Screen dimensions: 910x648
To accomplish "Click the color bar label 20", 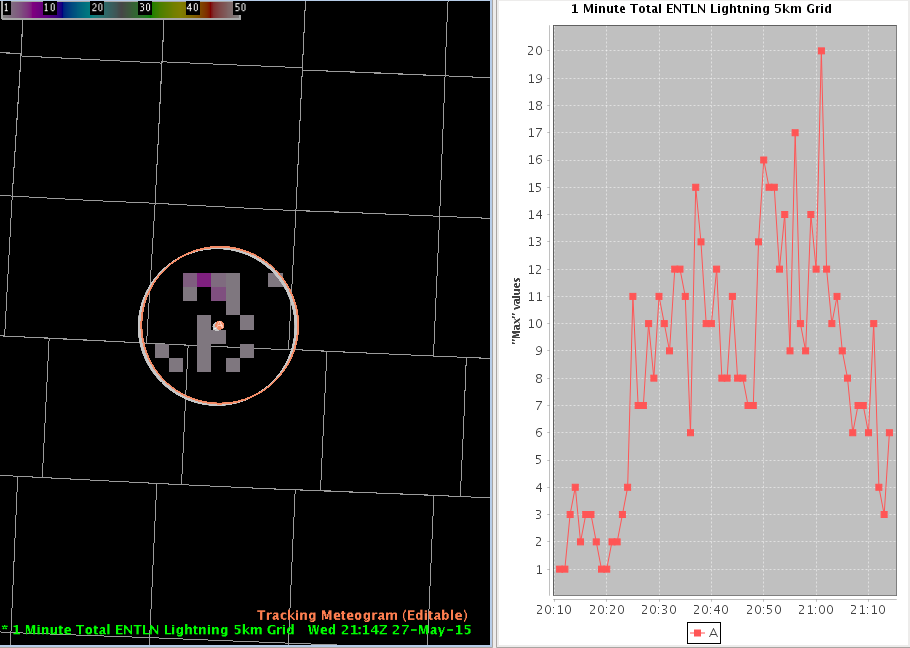I will click(x=98, y=8).
